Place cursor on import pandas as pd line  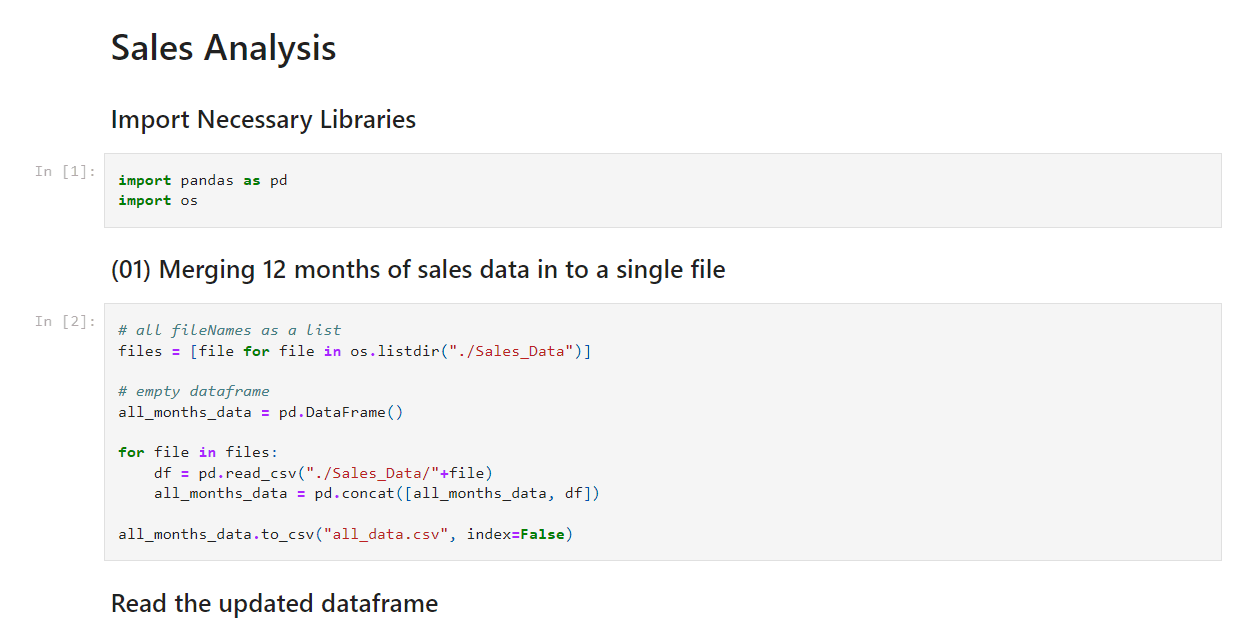tap(203, 180)
